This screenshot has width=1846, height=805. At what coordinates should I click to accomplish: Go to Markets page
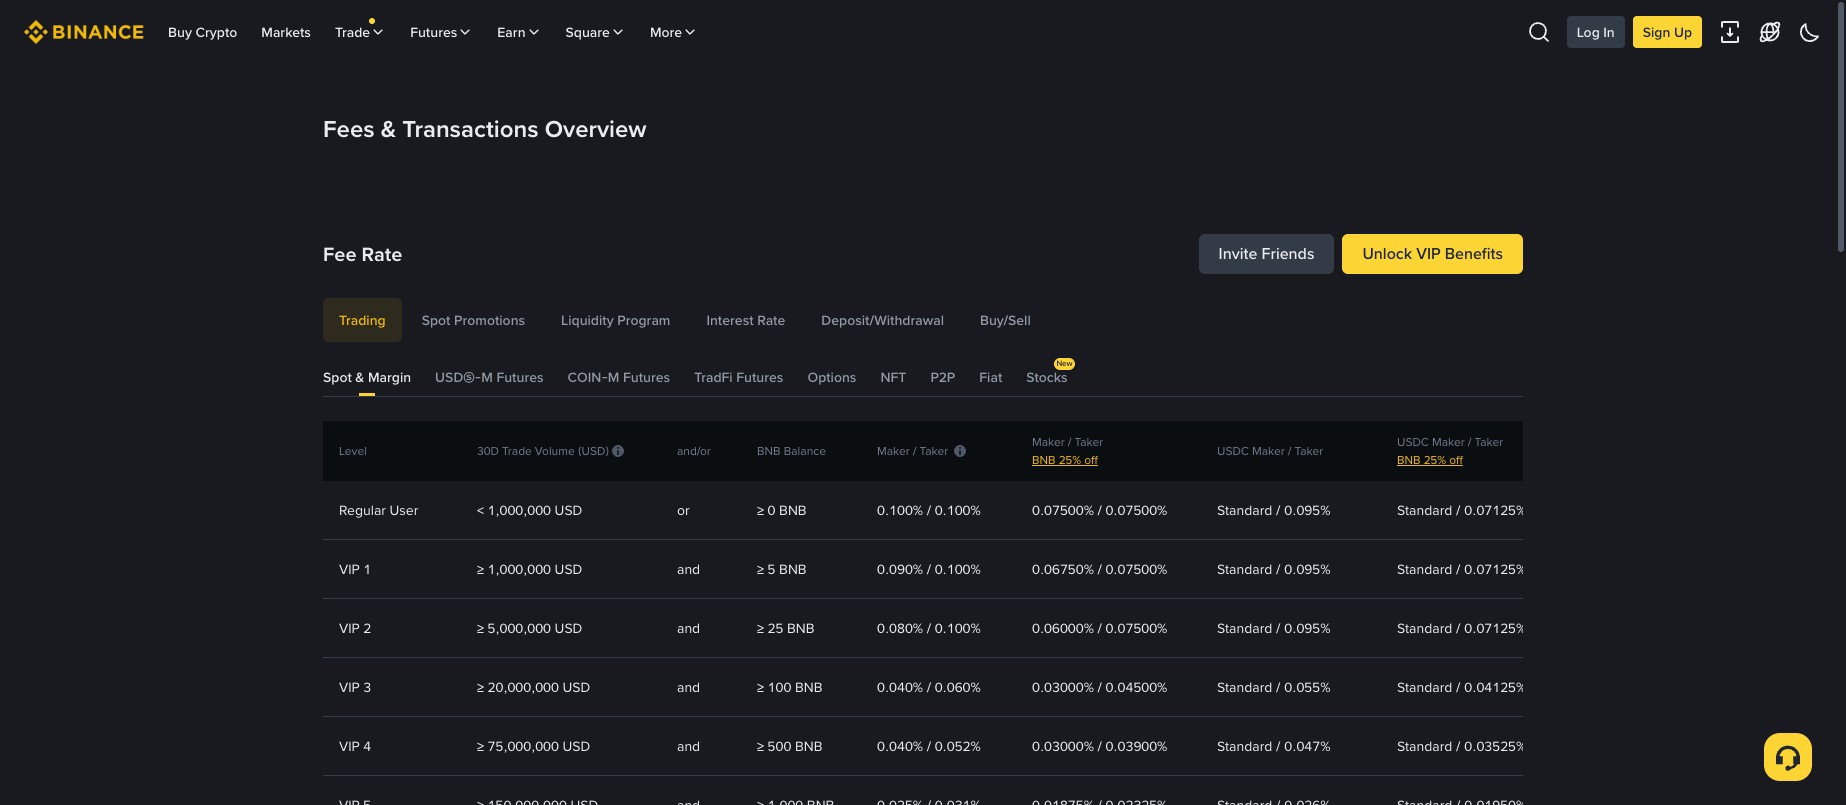click(286, 32)
